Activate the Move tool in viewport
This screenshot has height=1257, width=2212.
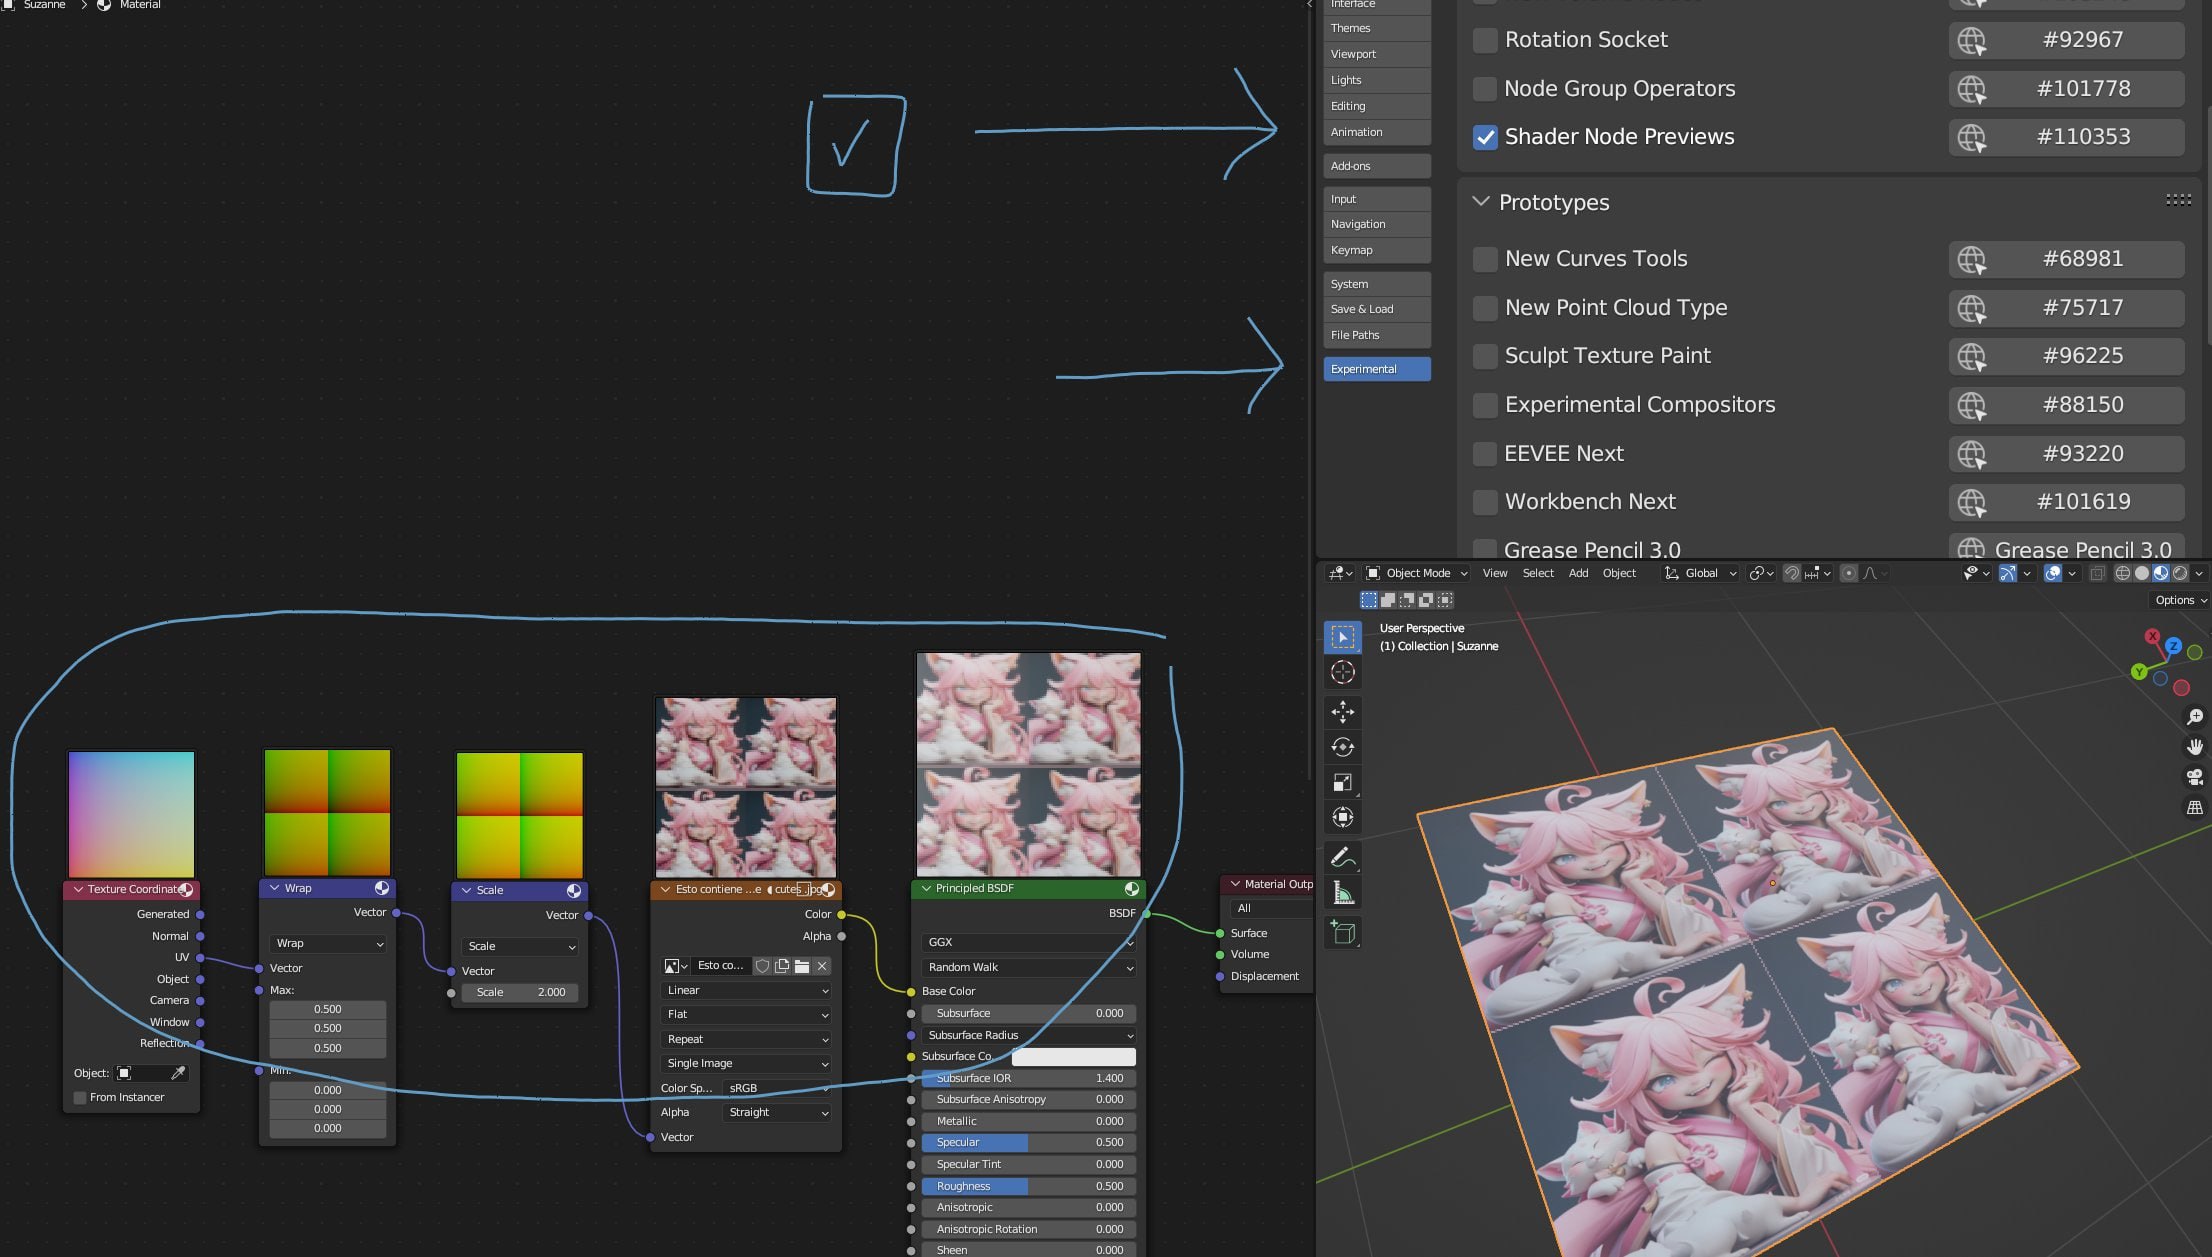(1342, 712)
